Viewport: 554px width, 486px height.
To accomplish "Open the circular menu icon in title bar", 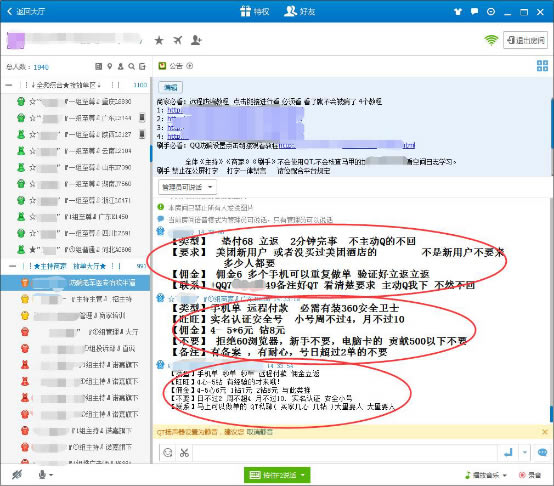I will [x=491, y=12].
